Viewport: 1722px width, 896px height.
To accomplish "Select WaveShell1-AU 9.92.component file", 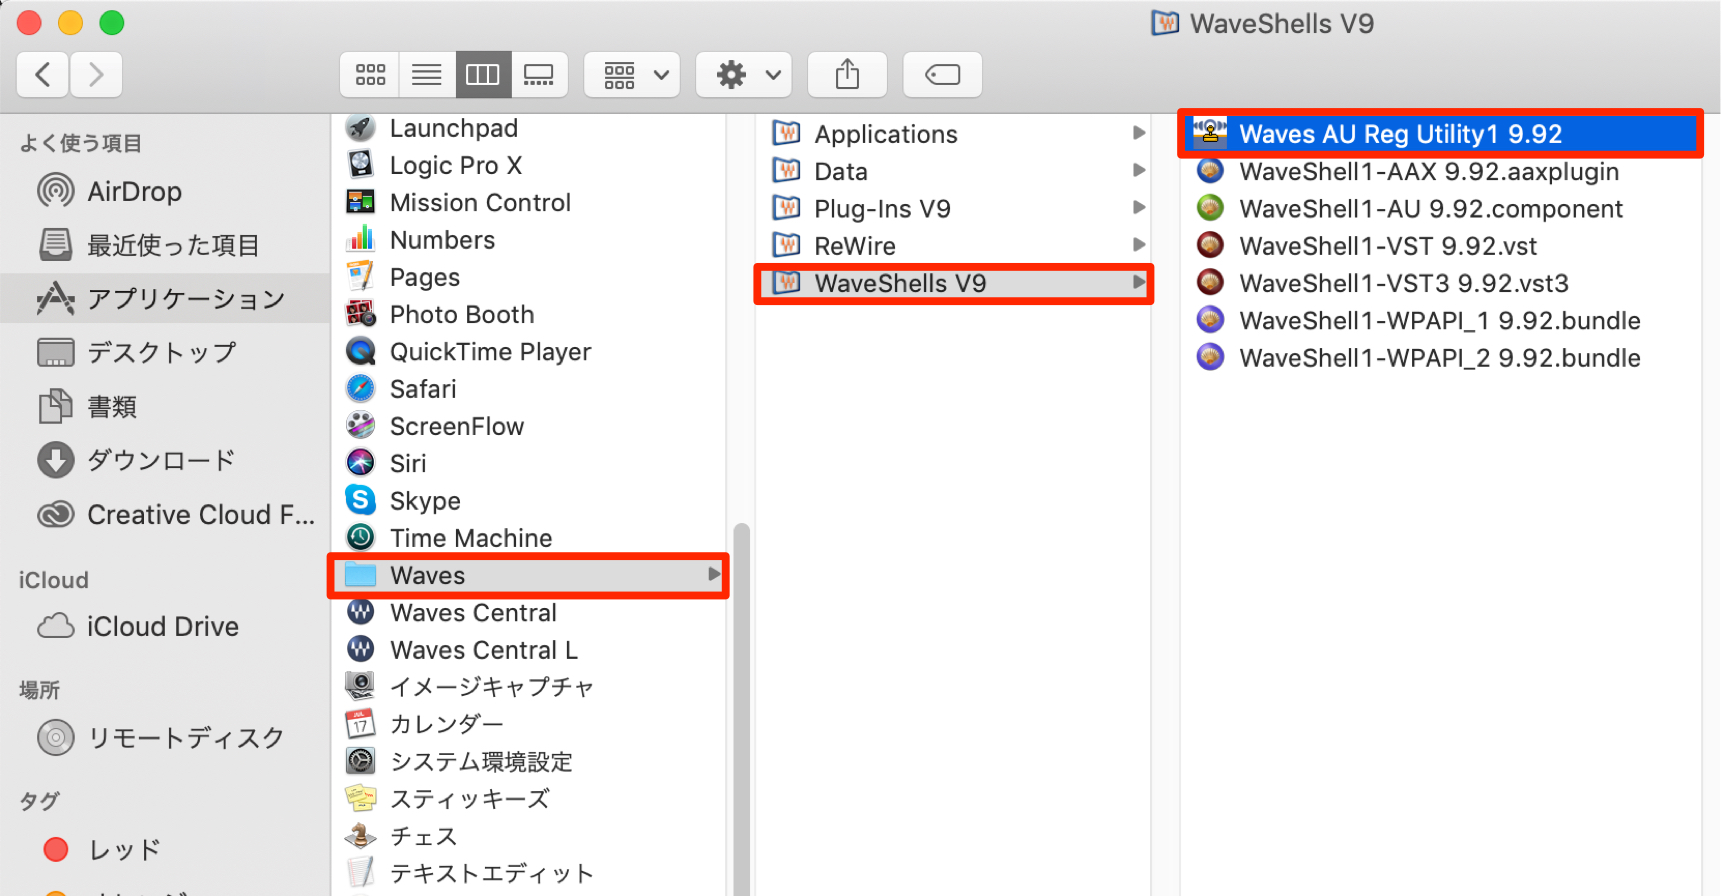I will [x=1440, y=208].
